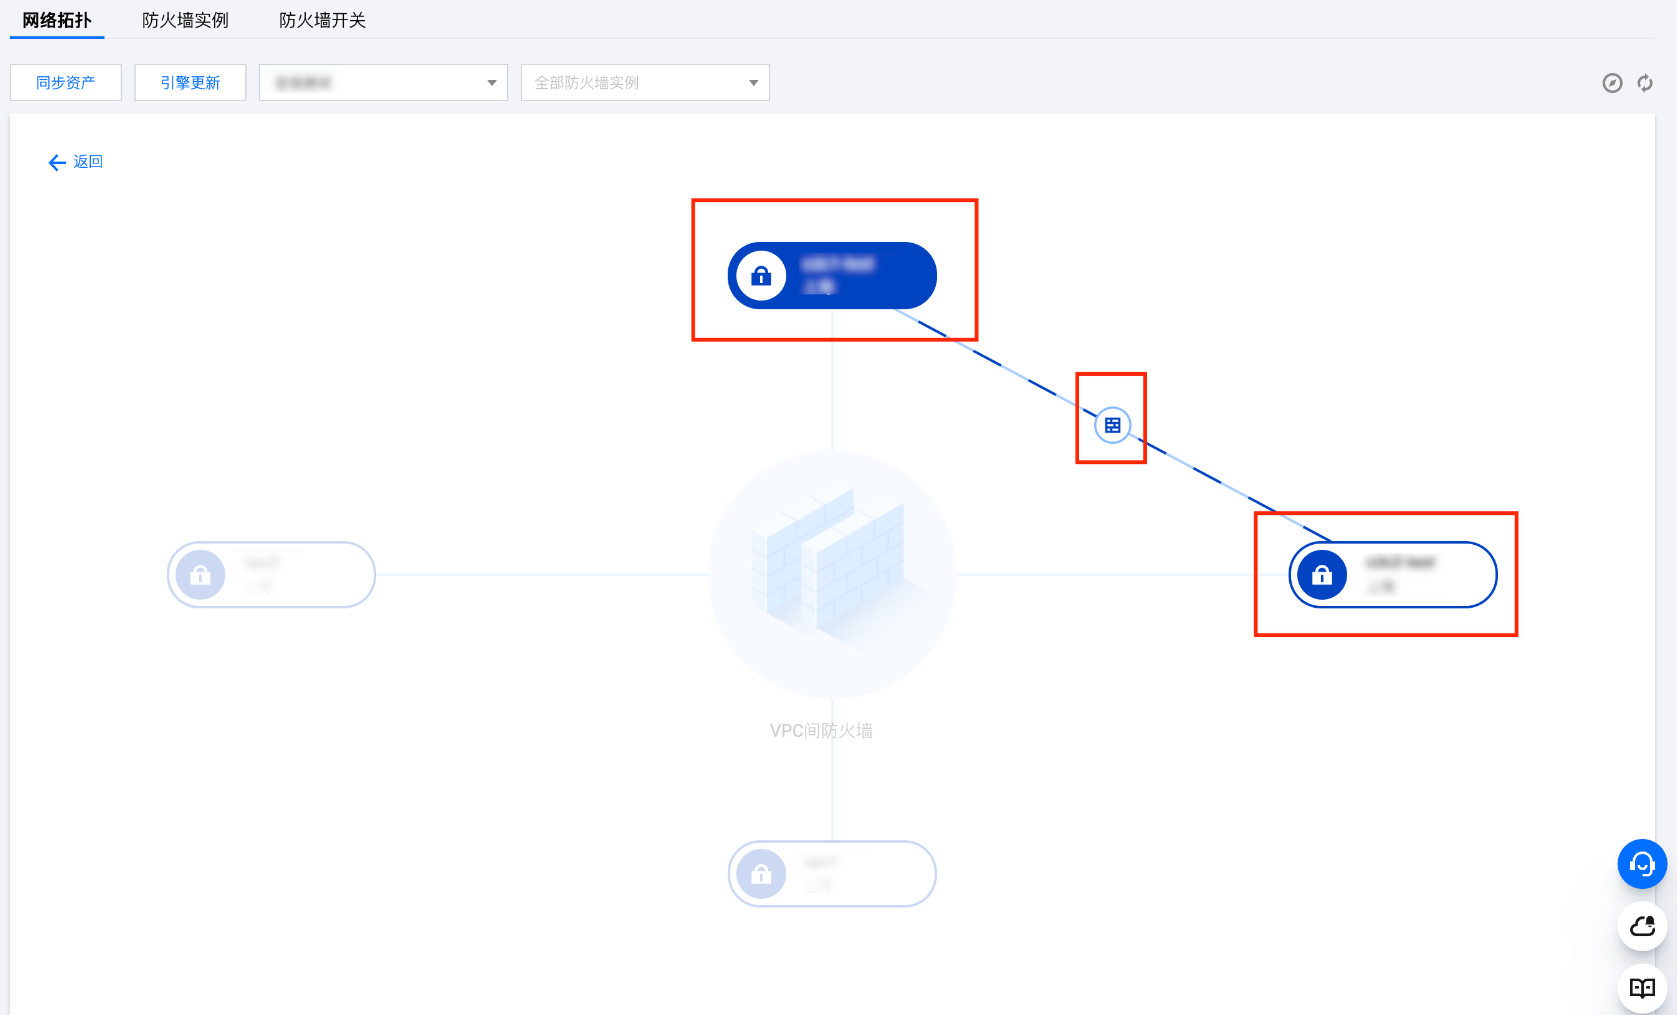
Task: Click the faded lock icon on bottom node
Action: pos(761,875)
